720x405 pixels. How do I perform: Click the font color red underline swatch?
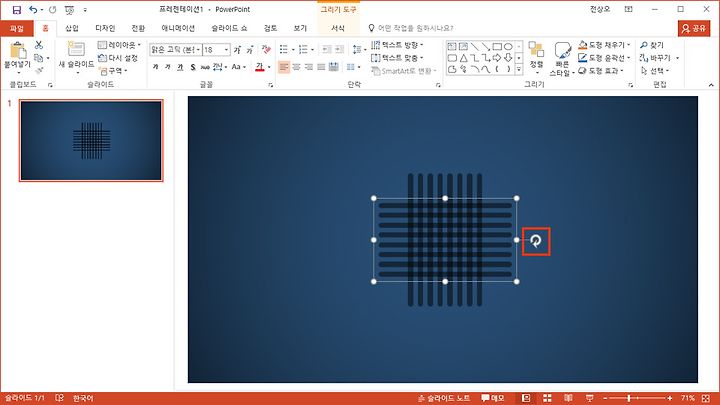[260, 67]
